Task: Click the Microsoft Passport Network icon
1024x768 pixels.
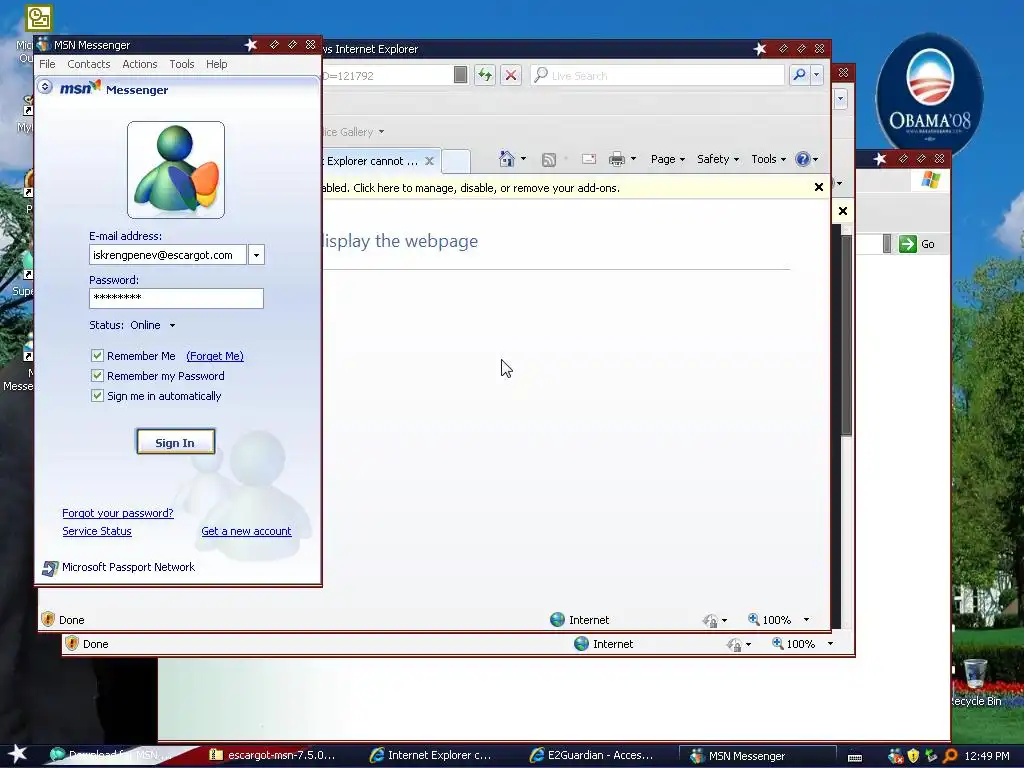Action: (x=50, y=568)
